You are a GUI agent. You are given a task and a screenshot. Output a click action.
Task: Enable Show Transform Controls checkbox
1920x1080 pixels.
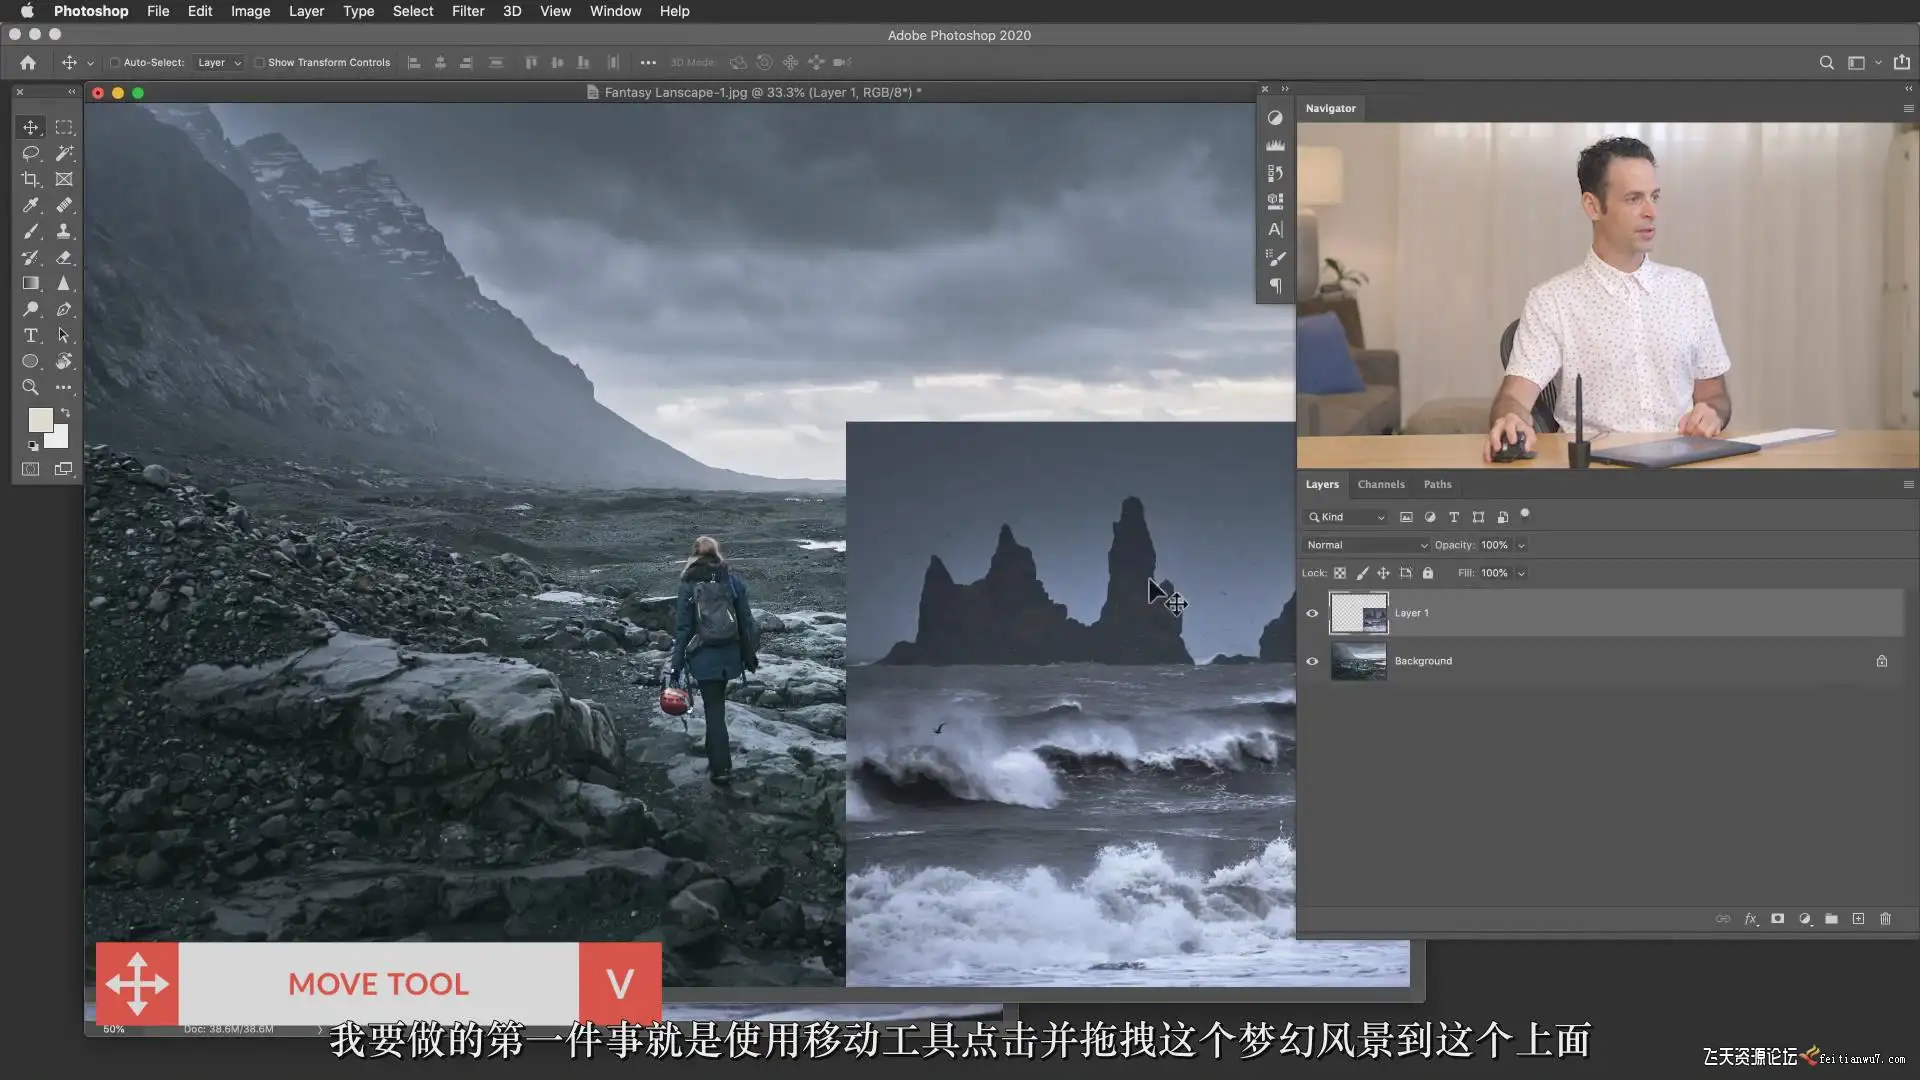click(259, 62)
